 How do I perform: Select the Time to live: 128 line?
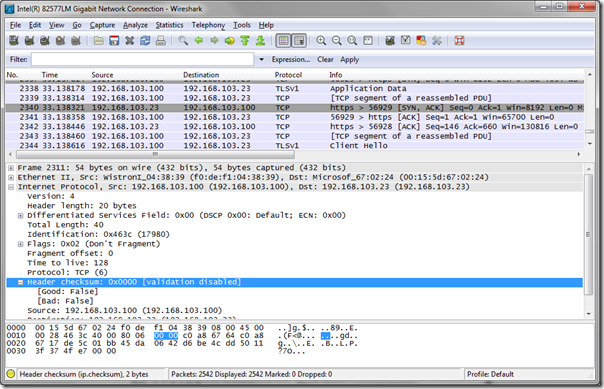click(x=68, y=263)
